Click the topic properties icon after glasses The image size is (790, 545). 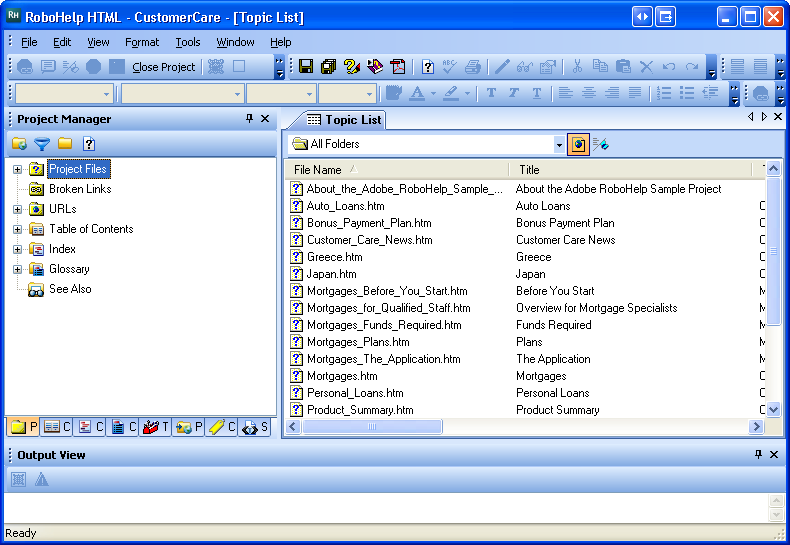548,66
